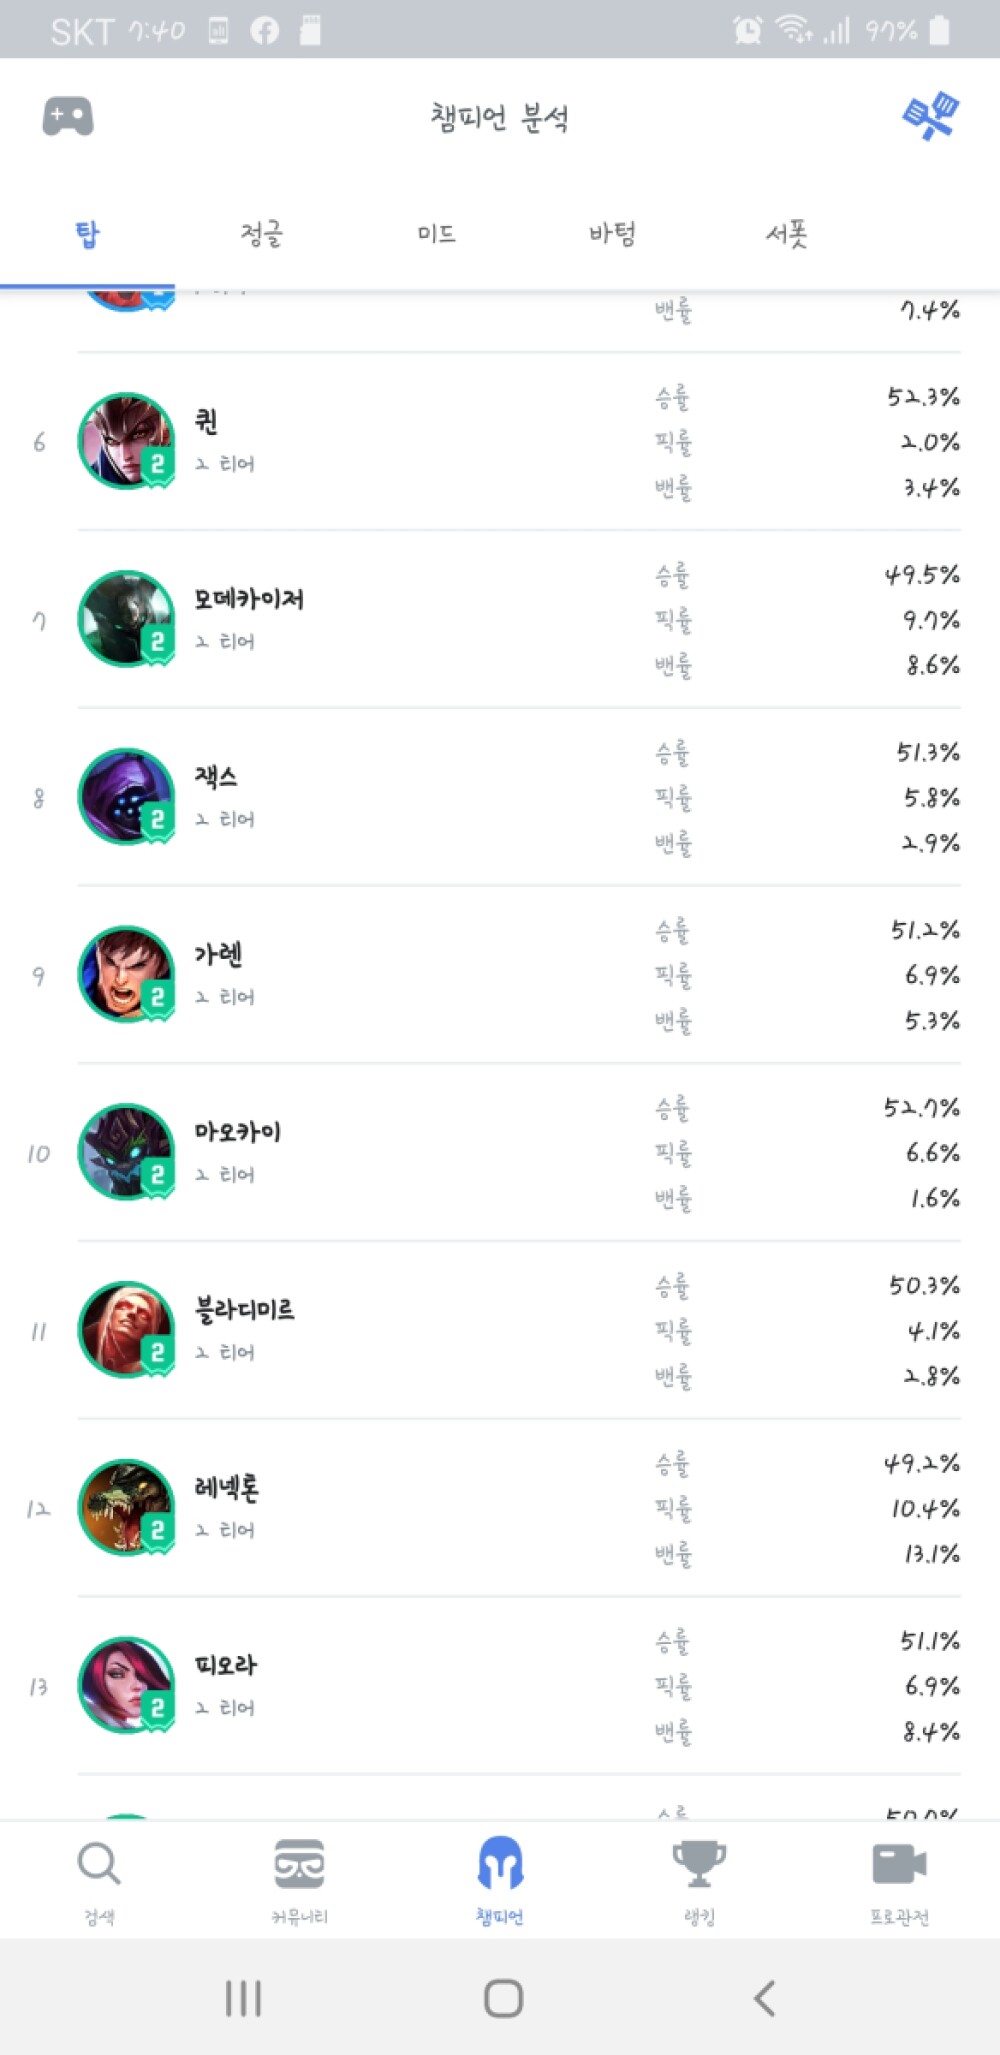Open the 퀸 champion portrait
1000x2055 pixels.
tap(127, 441)
